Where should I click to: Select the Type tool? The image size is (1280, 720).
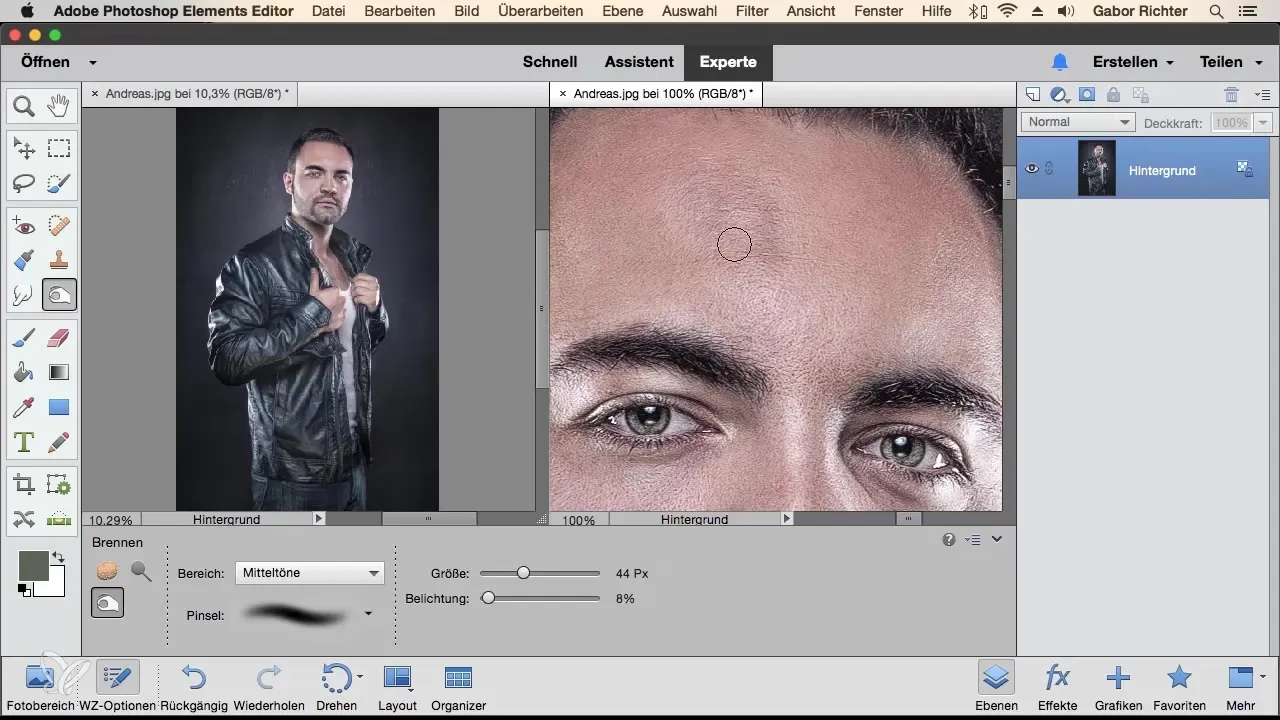(24, 441)
